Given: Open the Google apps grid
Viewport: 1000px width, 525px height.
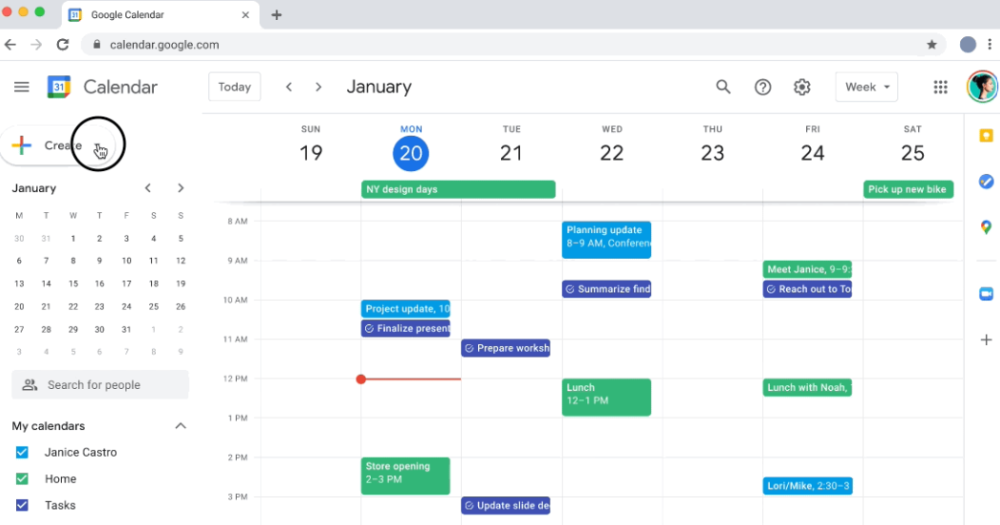Looking at the screenshot, I should point(940,87).
